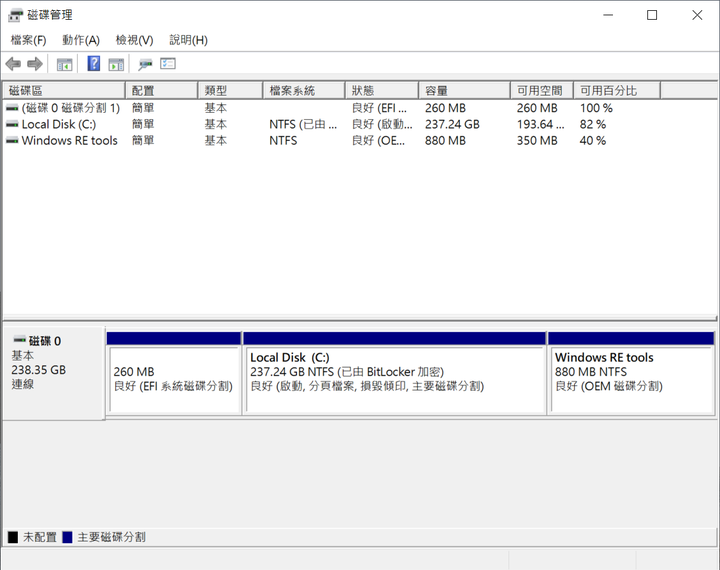Viewport: 720px width, 570px height.
Task: Sort by the 檔案系統 column header
Action: pos(304,90)
